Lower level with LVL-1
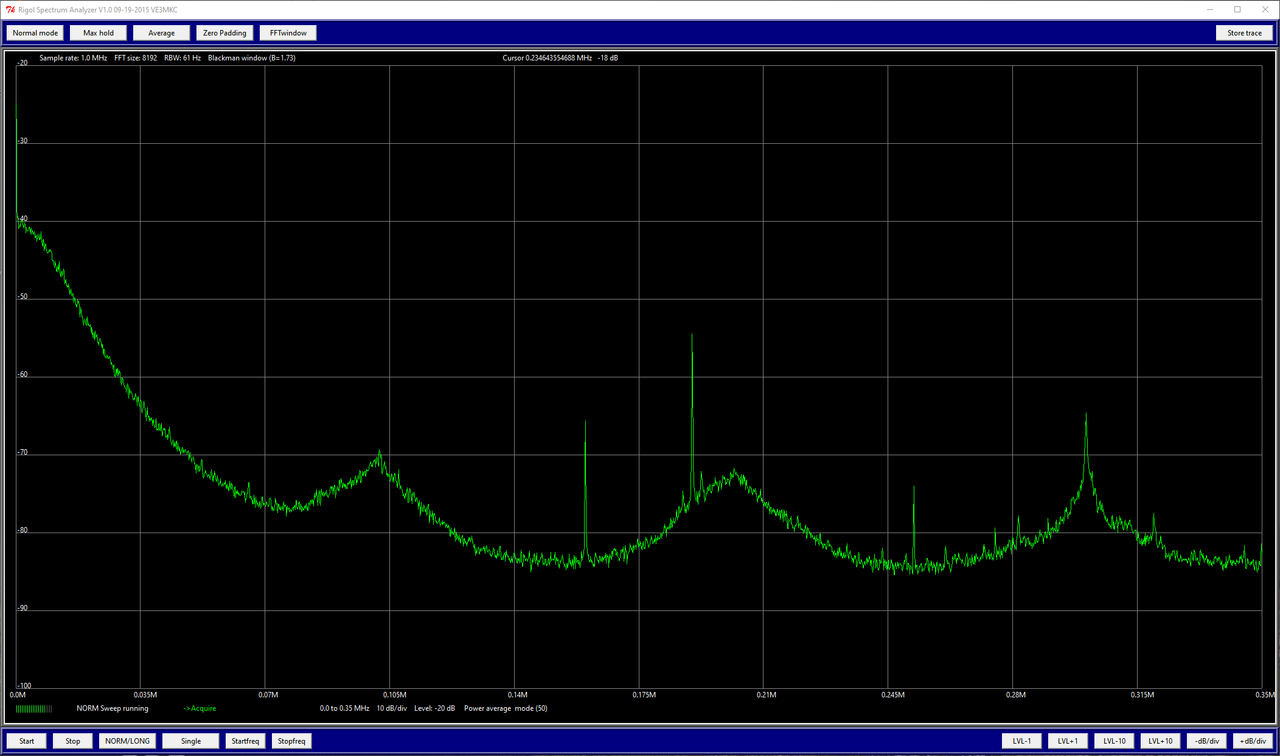The height and width of the screenshot is (756, 1280). pos(1021,741)
